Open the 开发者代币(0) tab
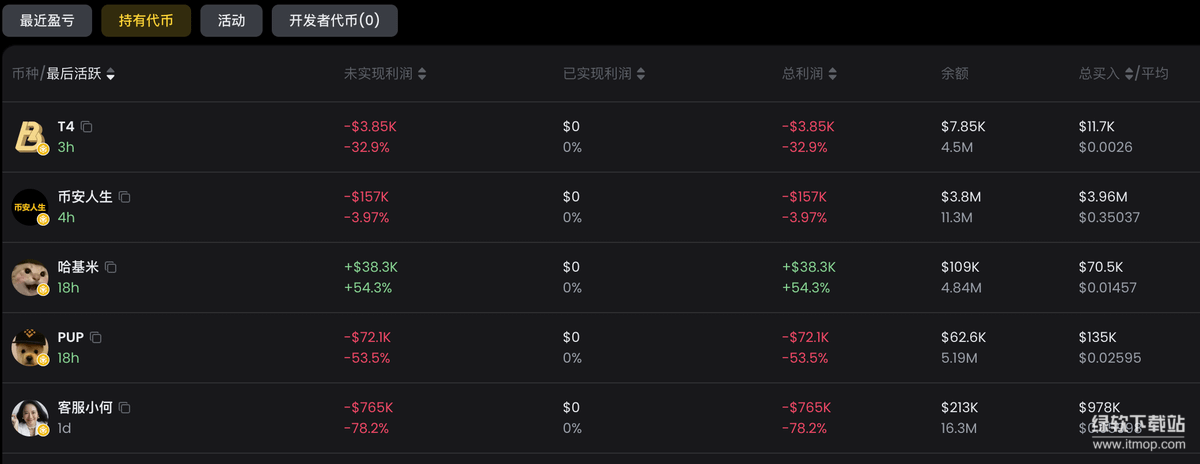The width and height of the screenshot is (1200, 464). (334, 20)
